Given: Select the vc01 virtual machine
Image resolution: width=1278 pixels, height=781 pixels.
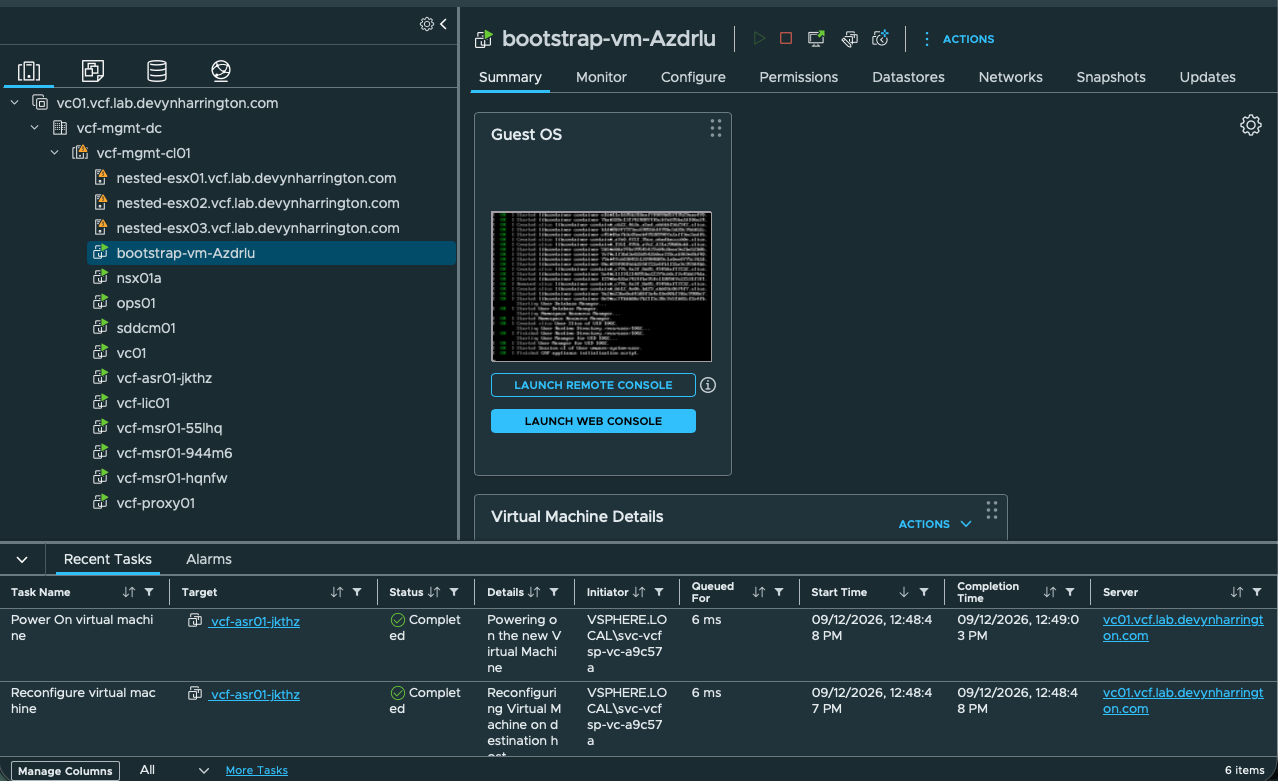Looking at the screenshot, I should coord(131,353).
